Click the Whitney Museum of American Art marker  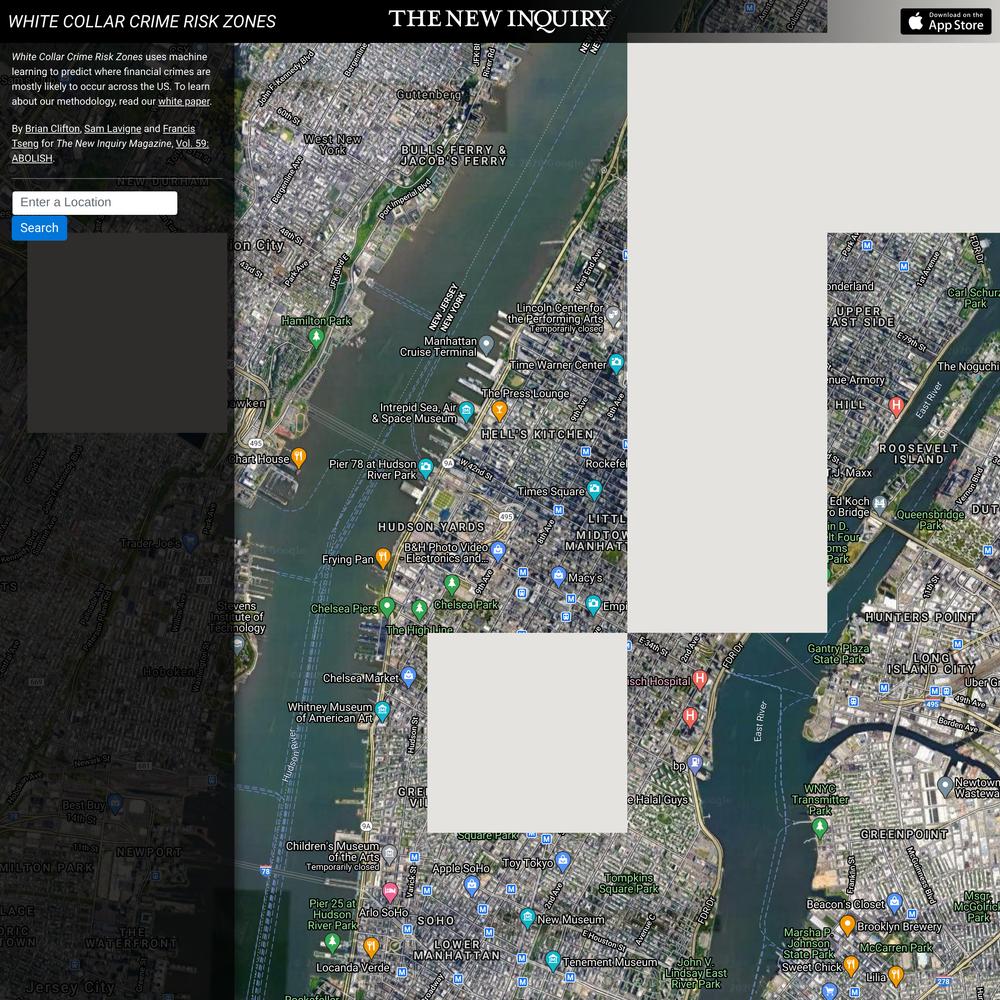click(x=382, y=710)
